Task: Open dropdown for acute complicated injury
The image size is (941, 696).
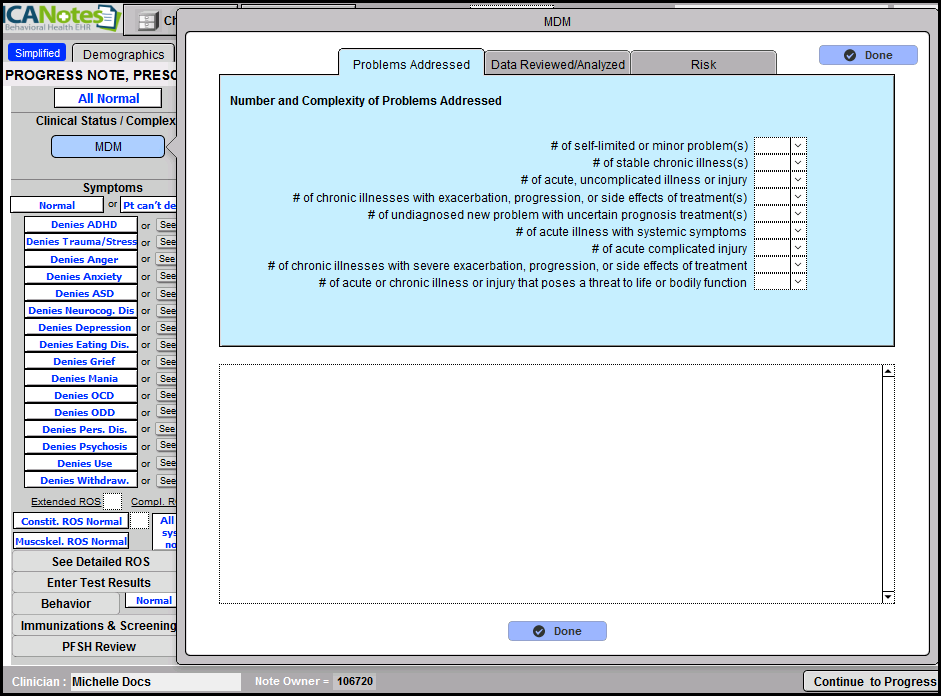Action: pyautogui.click(x=798, y=248)
